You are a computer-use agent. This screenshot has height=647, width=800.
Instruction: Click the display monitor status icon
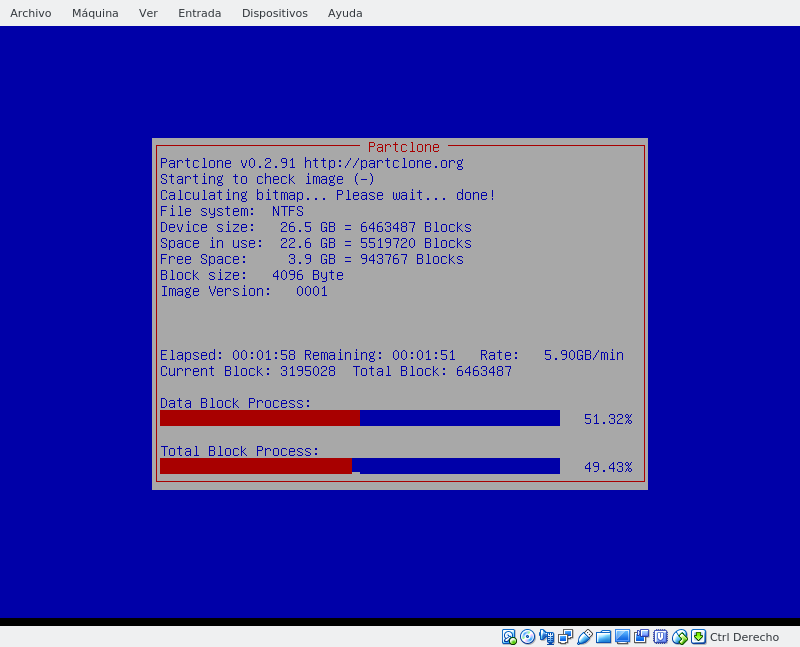[x=622, y=637]
